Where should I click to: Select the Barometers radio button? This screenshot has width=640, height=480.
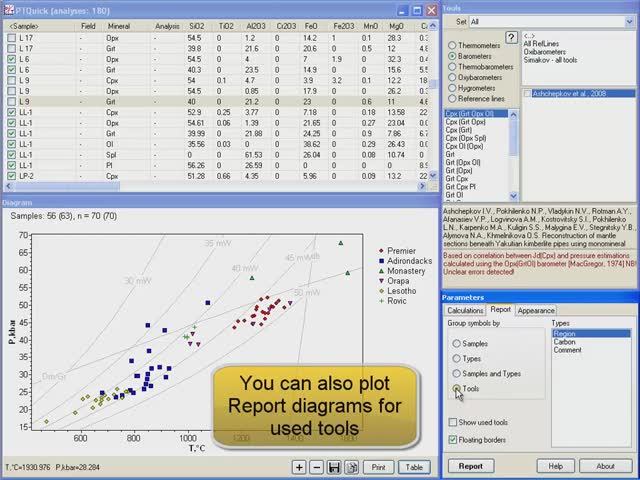pos(452,56)
